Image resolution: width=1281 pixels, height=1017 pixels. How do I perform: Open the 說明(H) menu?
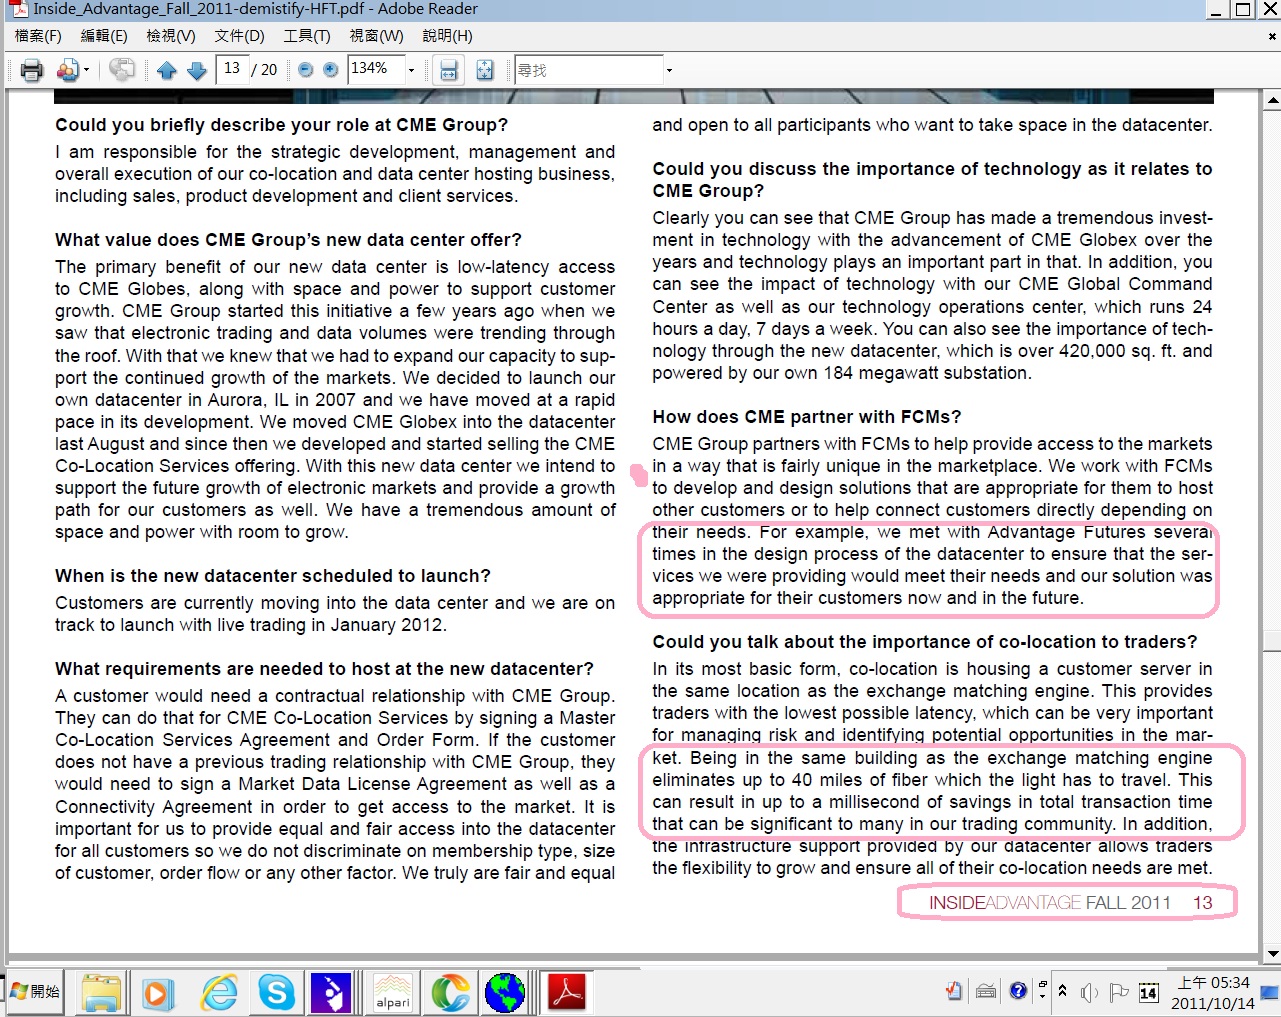(447, 36)
